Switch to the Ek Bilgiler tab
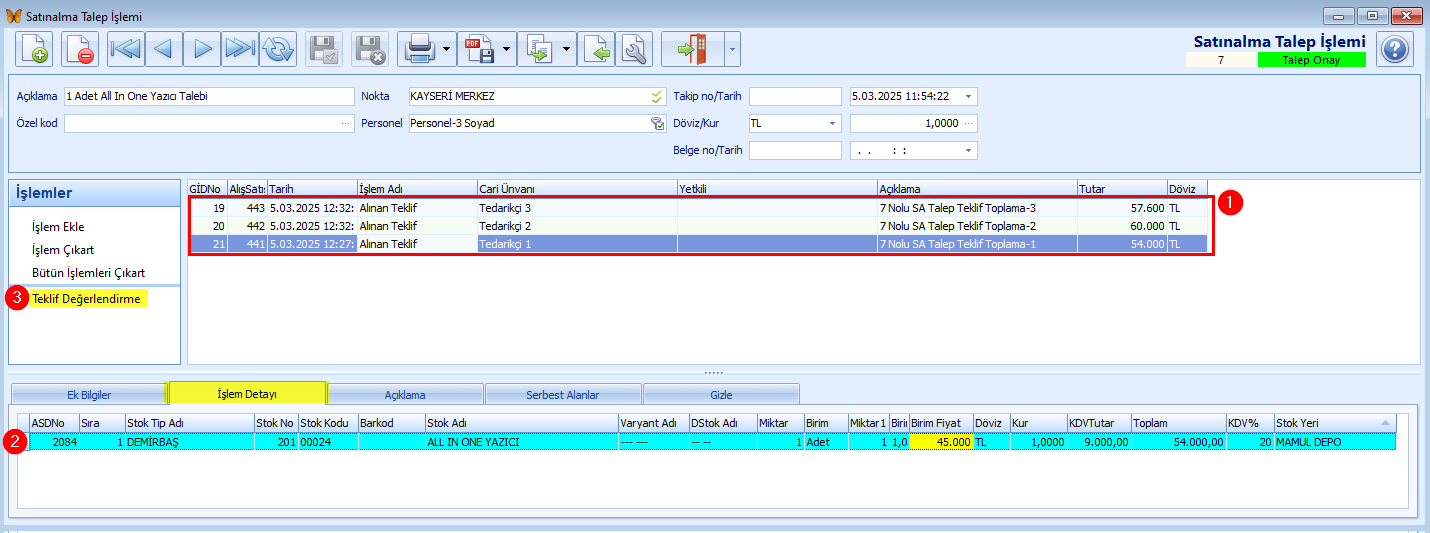The height and width of the screenshot is (533, 1430). click(89, 394)
